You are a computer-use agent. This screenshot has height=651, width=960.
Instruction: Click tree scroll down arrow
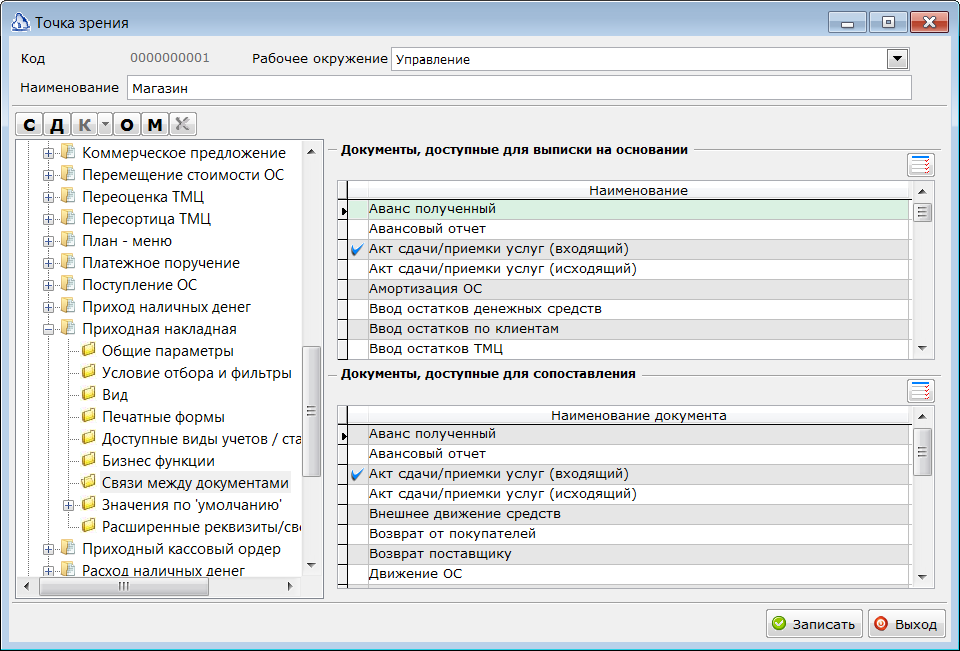[311, 565]
